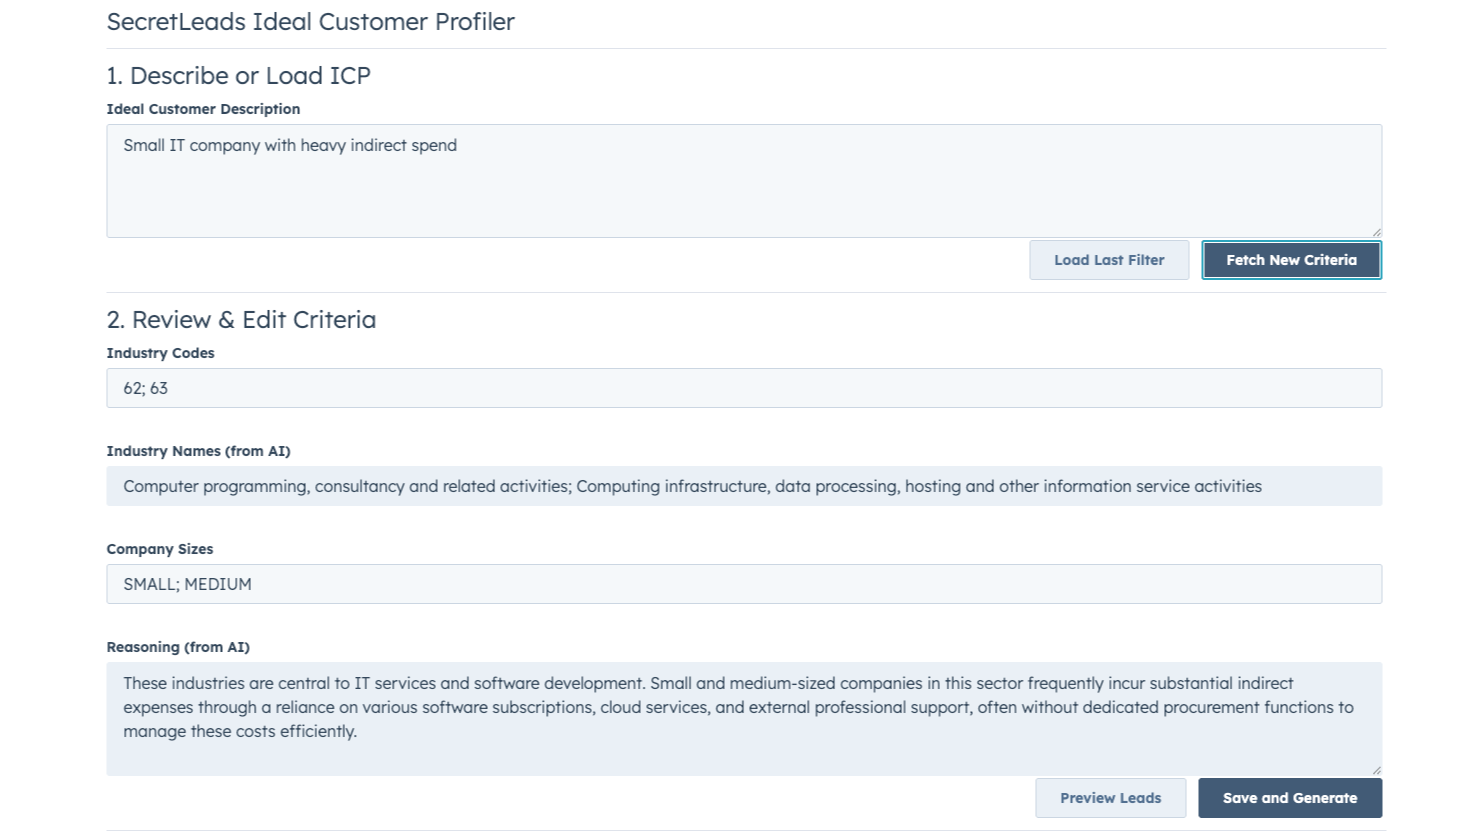Click the SecretLeads Ideal Customer Profiler heading
The height and width of the screenshot is (834, 1483).
pos(310,22)
